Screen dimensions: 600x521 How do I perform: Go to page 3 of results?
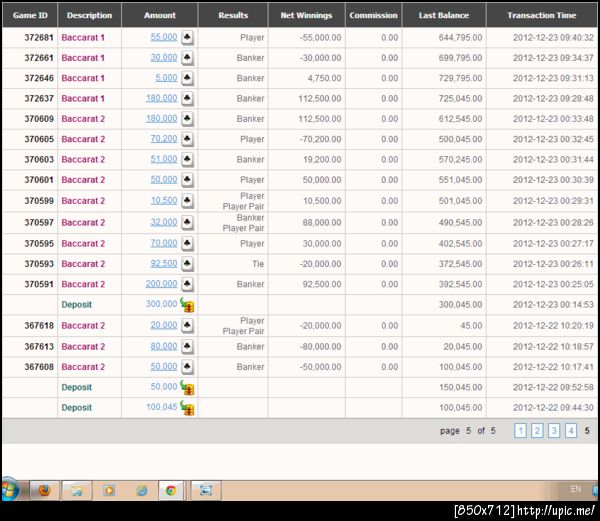554,431
